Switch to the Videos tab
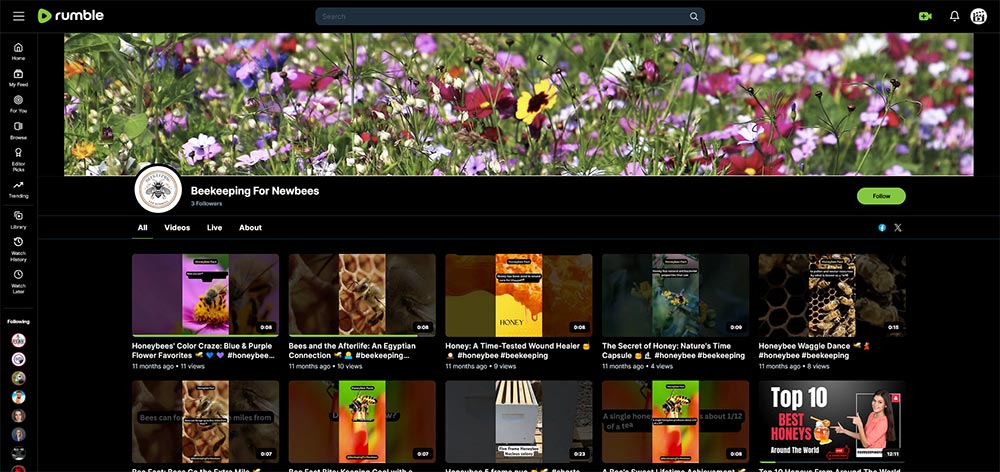 point(177,228)
